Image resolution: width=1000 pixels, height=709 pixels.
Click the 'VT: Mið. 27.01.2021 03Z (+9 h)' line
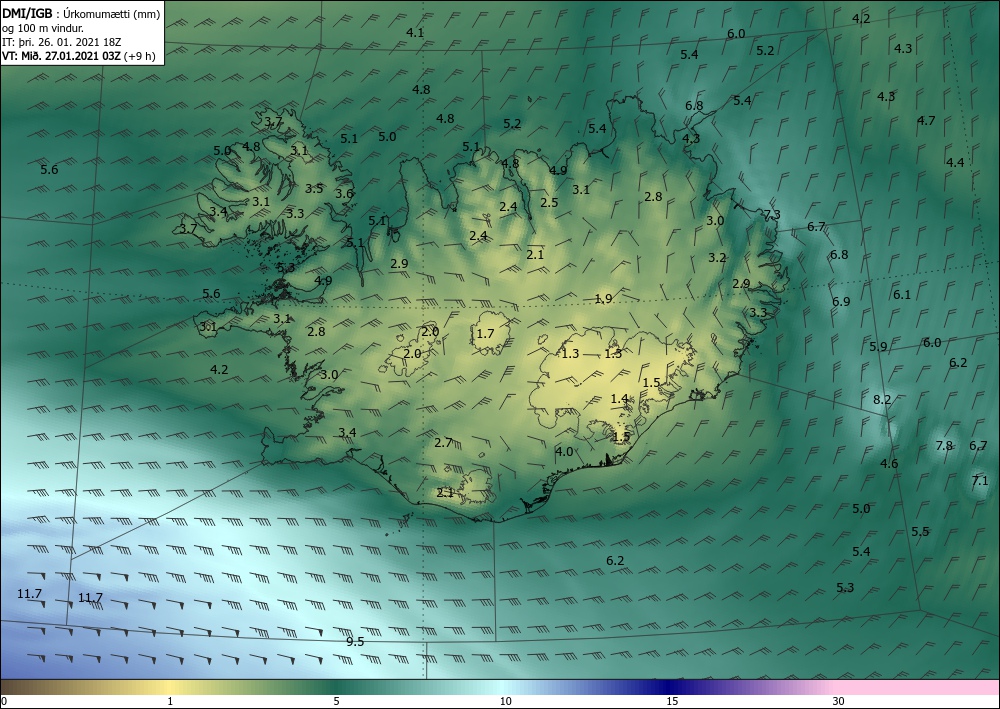coord(78,56)
